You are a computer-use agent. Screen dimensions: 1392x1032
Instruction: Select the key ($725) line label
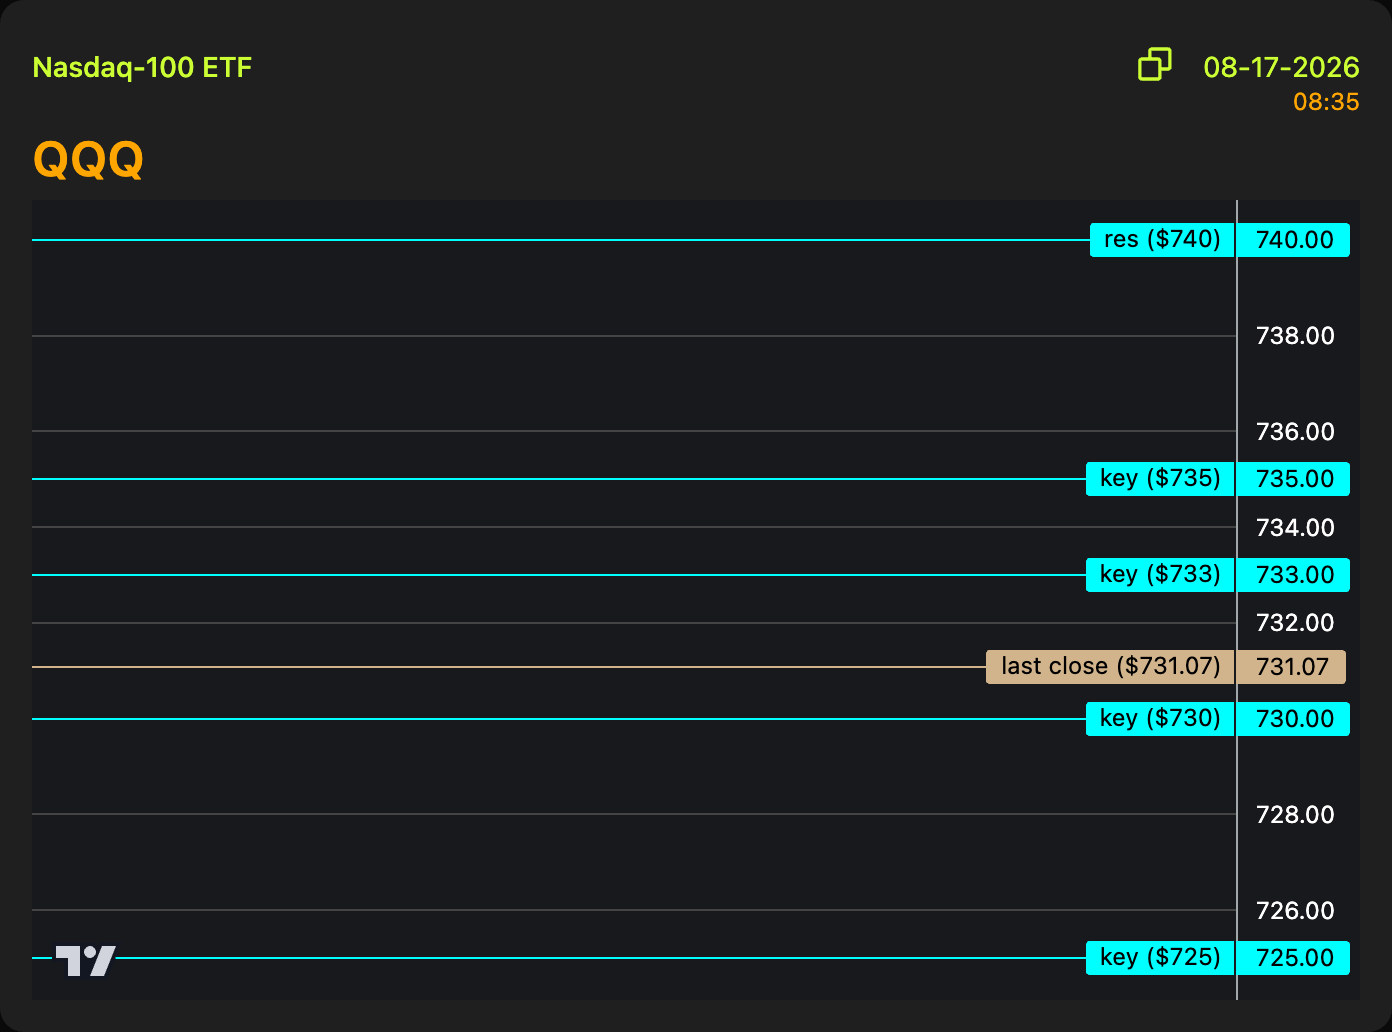point(1160,958)
